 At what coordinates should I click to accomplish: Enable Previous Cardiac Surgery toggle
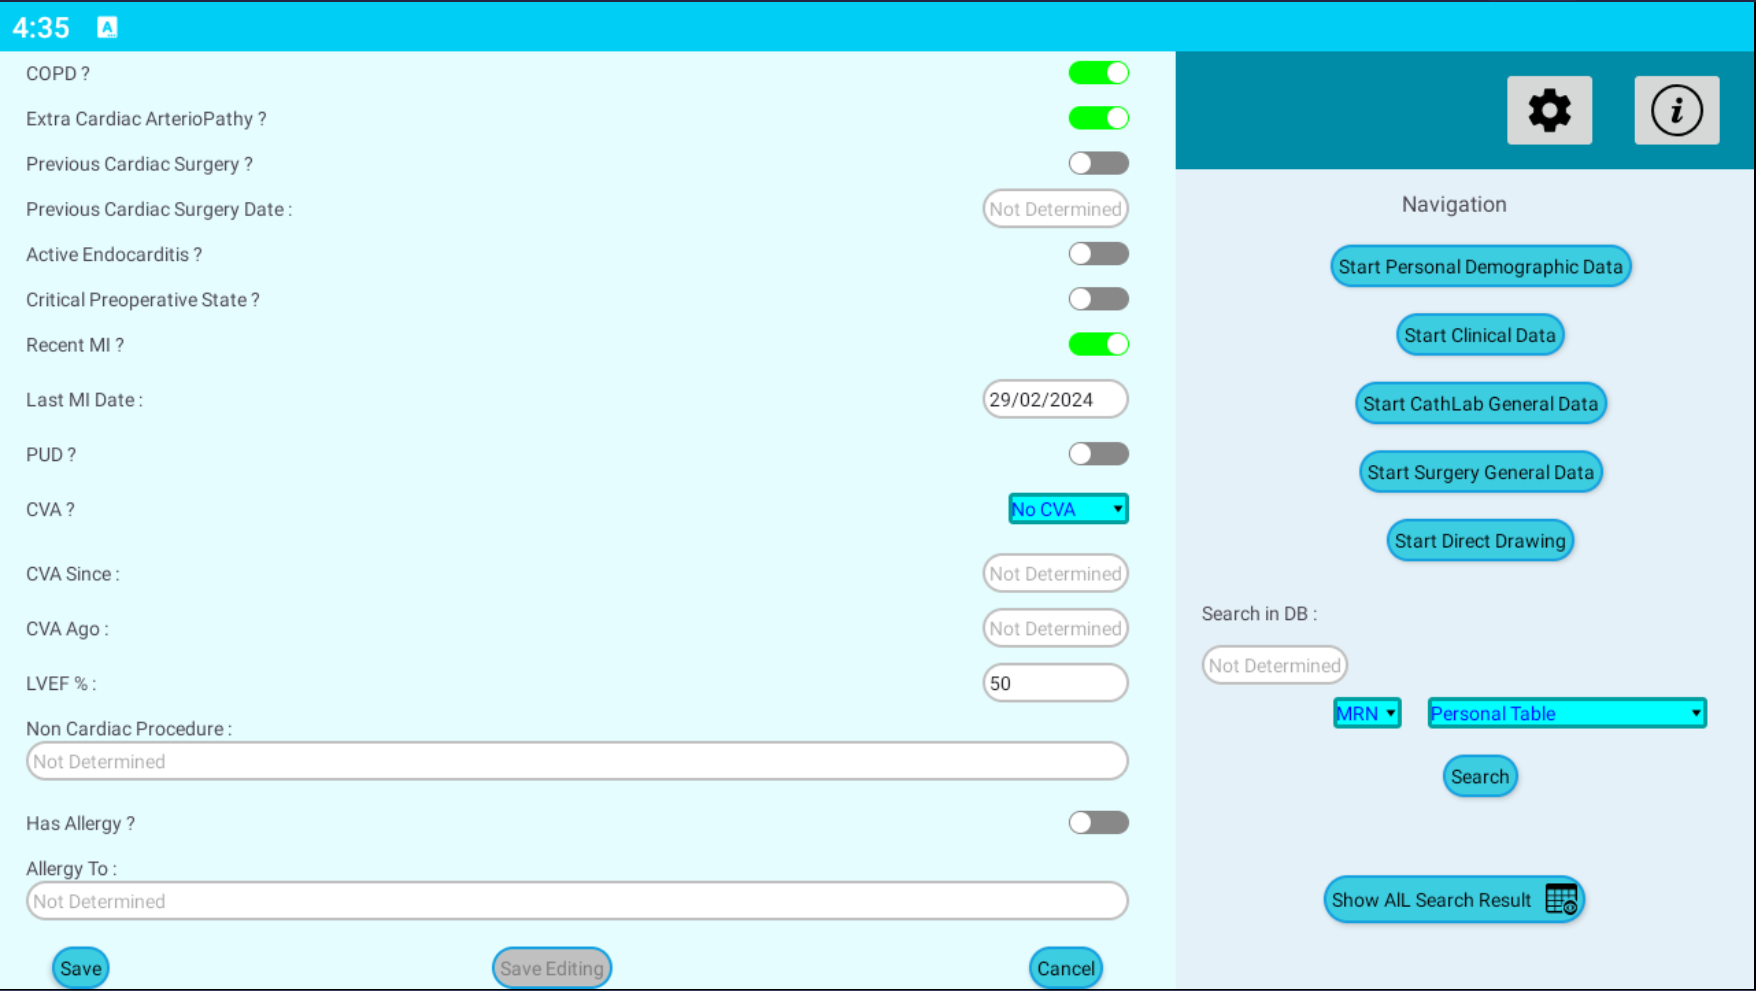pos(1098,163)
